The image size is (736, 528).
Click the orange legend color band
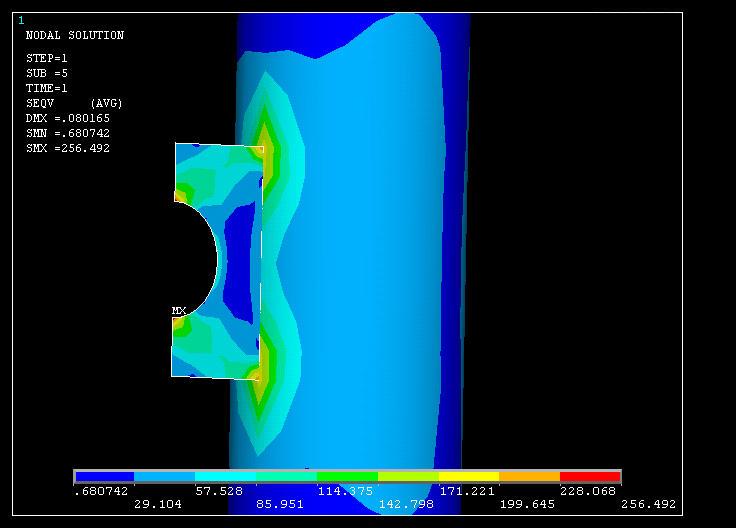(x=529, y=476)
